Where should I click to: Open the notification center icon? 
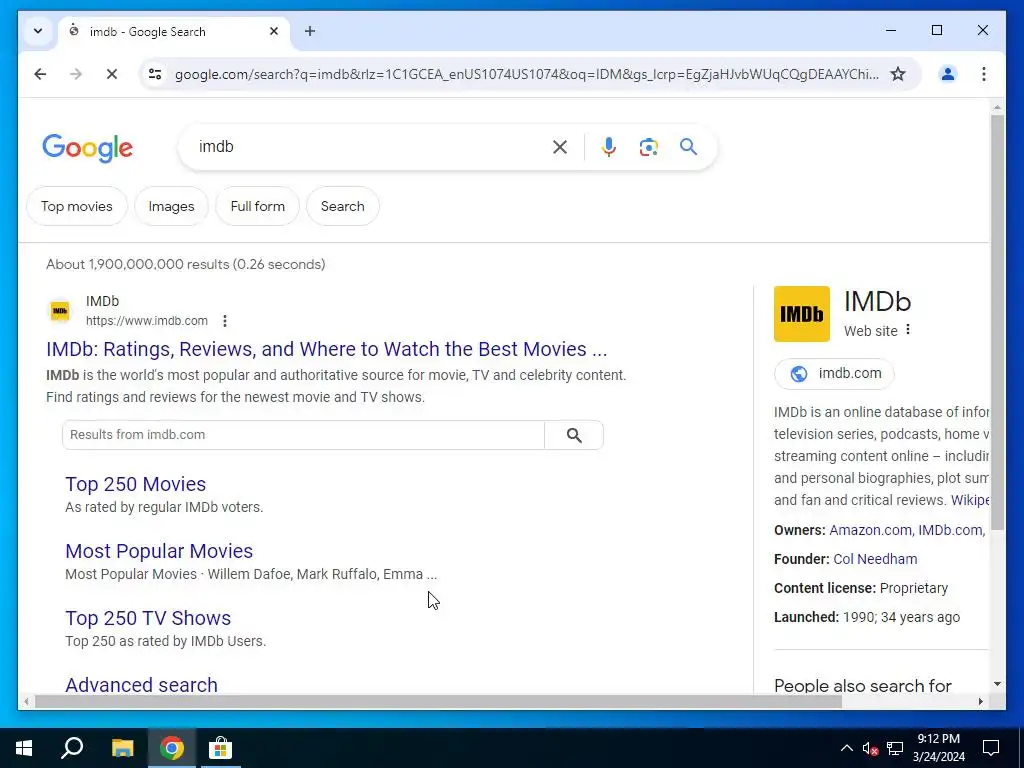(991, 748)
